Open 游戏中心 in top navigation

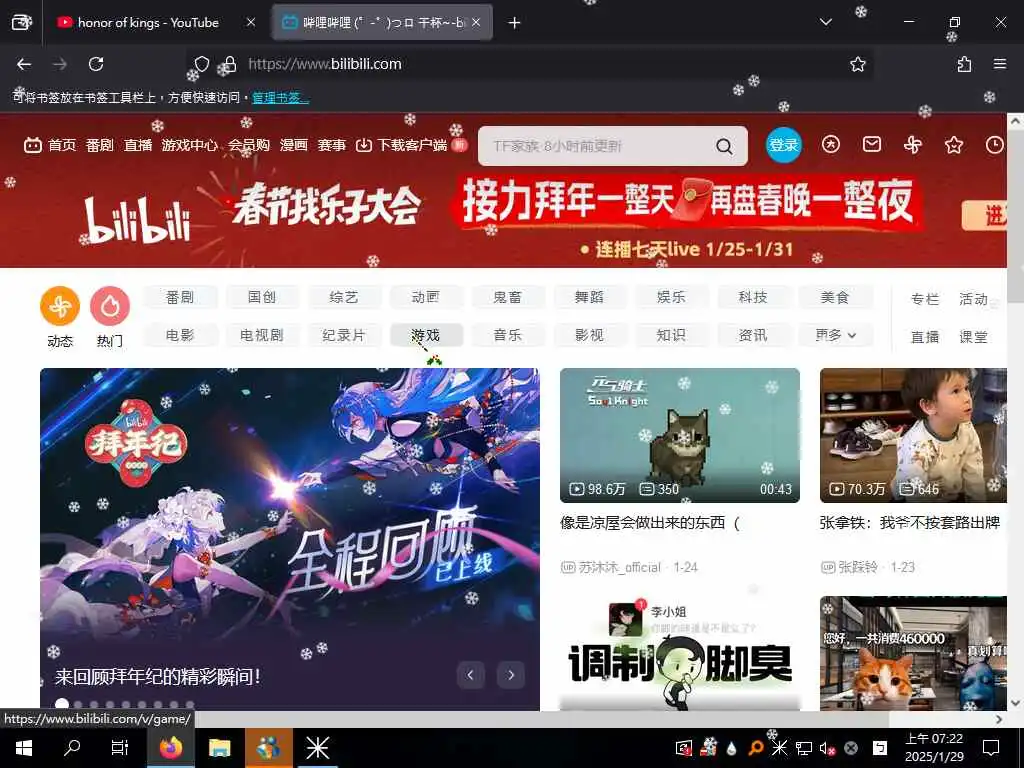pos(189,145)
